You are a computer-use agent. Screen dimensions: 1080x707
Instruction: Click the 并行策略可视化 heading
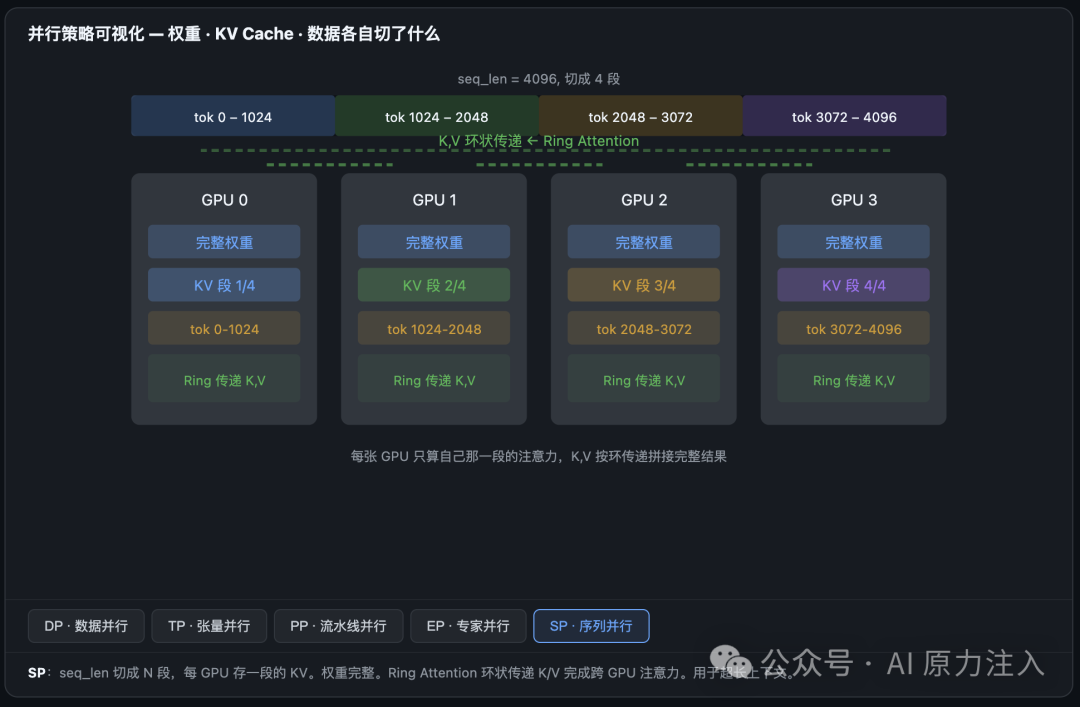coord(233,34)
